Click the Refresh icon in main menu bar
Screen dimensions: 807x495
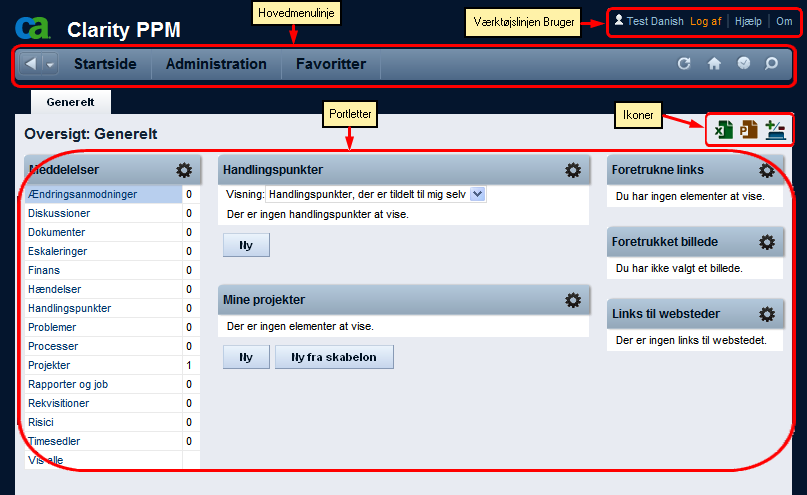[x=683, y=63]
